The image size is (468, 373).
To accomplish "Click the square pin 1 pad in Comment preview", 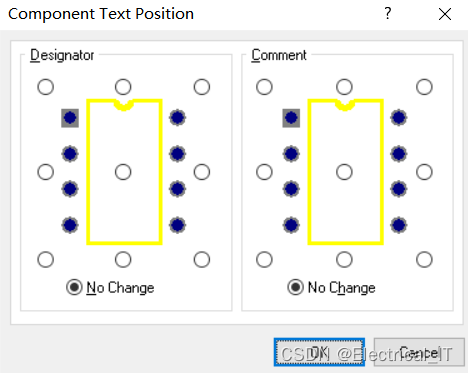I will click(x=291, y=118).
